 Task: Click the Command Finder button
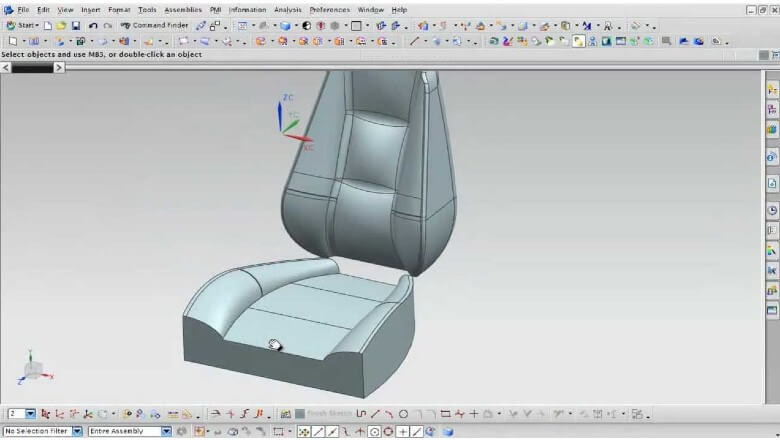pyautogui.click(x=154, y=25)
